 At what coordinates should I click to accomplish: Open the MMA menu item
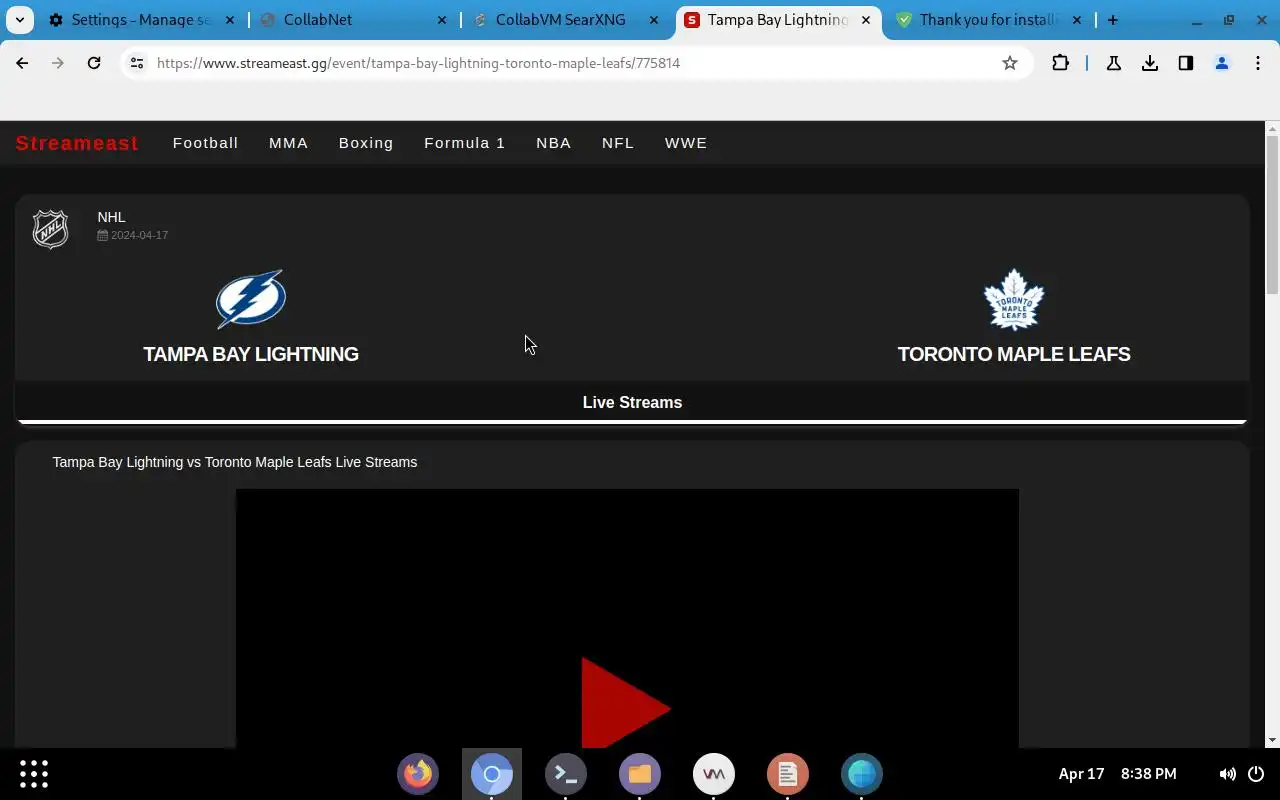pyautogui.click(x=288, y=143)
